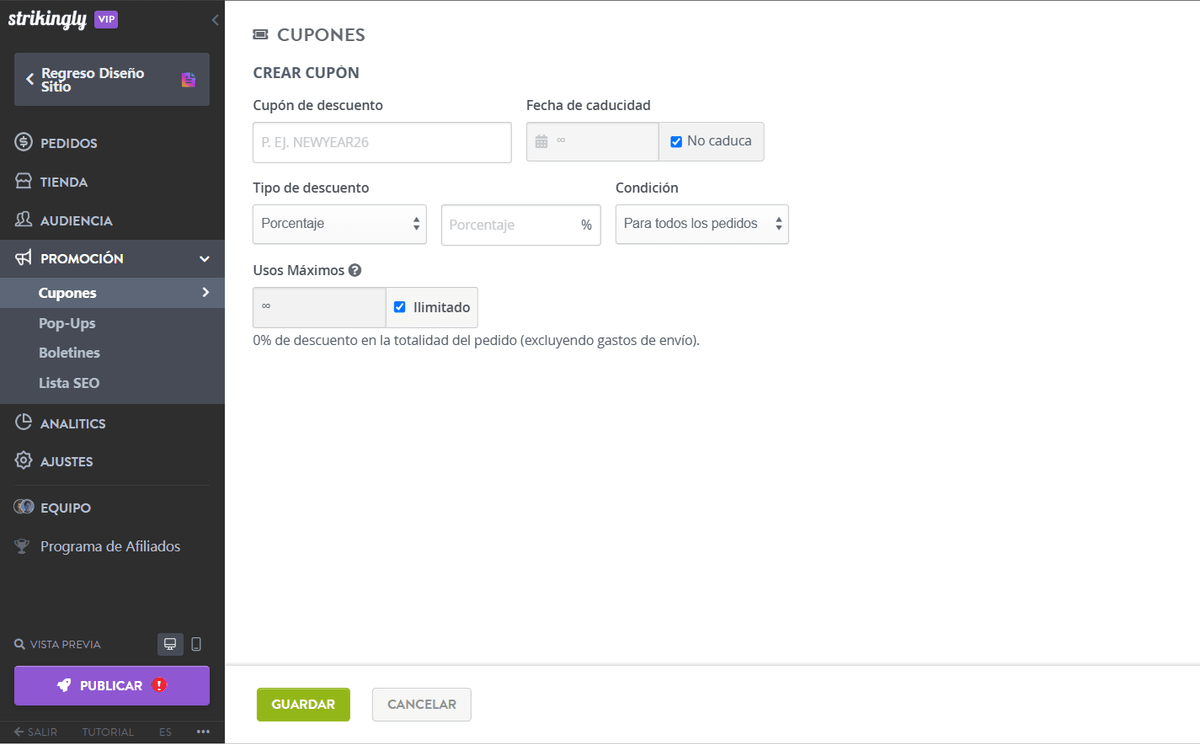Uncheck the Ilimitado checkbox
Image resolution: width=1200 pixels, height=744 pixels.
coord(400,307)
